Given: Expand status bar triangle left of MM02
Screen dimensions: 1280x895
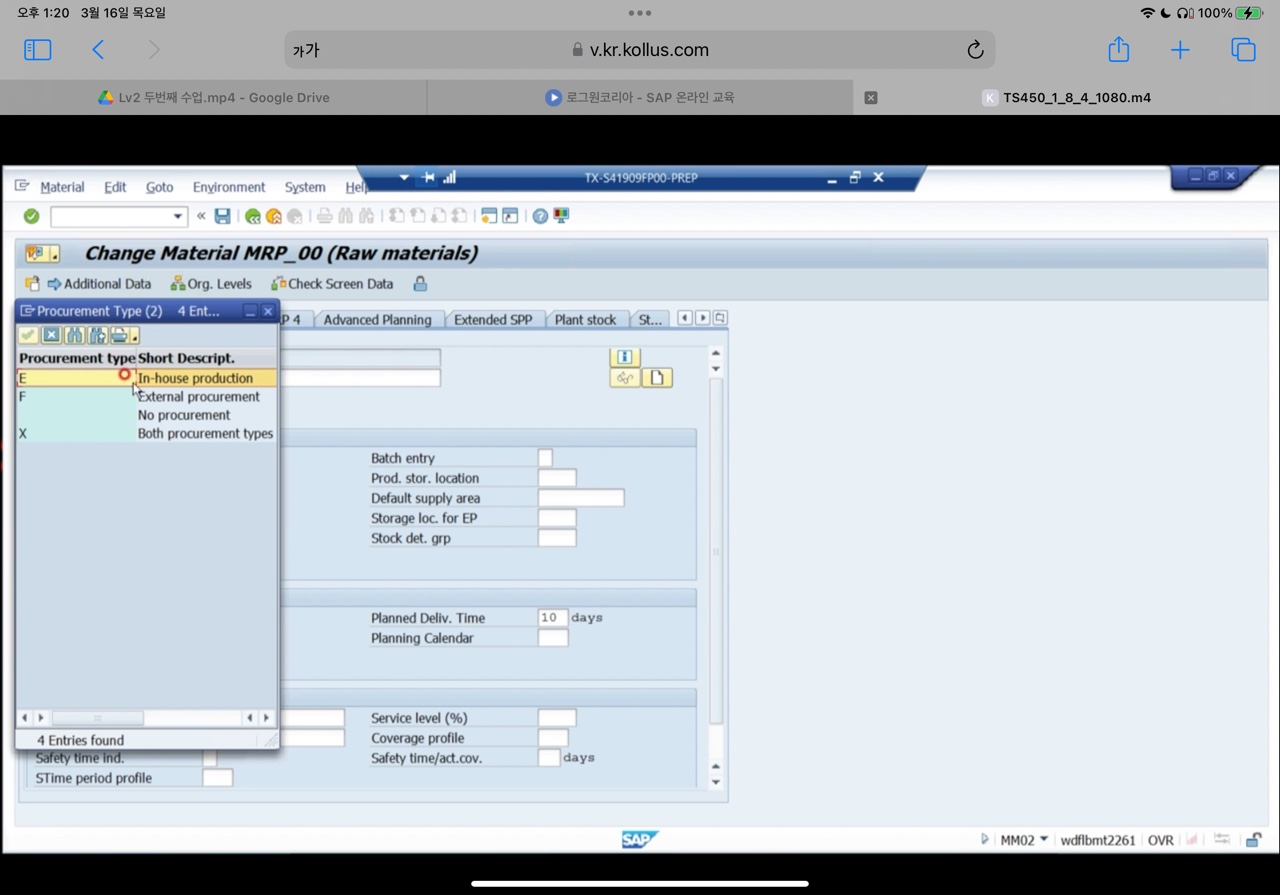Looking at the screenshot, I should pos(985,840).
